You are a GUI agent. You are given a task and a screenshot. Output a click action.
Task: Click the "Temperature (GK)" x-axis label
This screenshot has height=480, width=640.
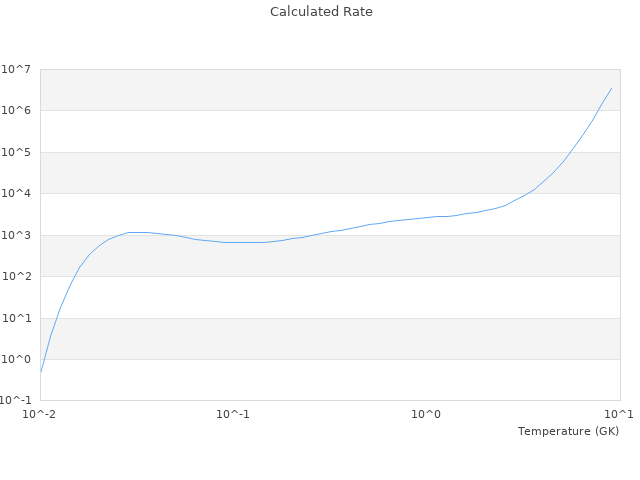568,431
